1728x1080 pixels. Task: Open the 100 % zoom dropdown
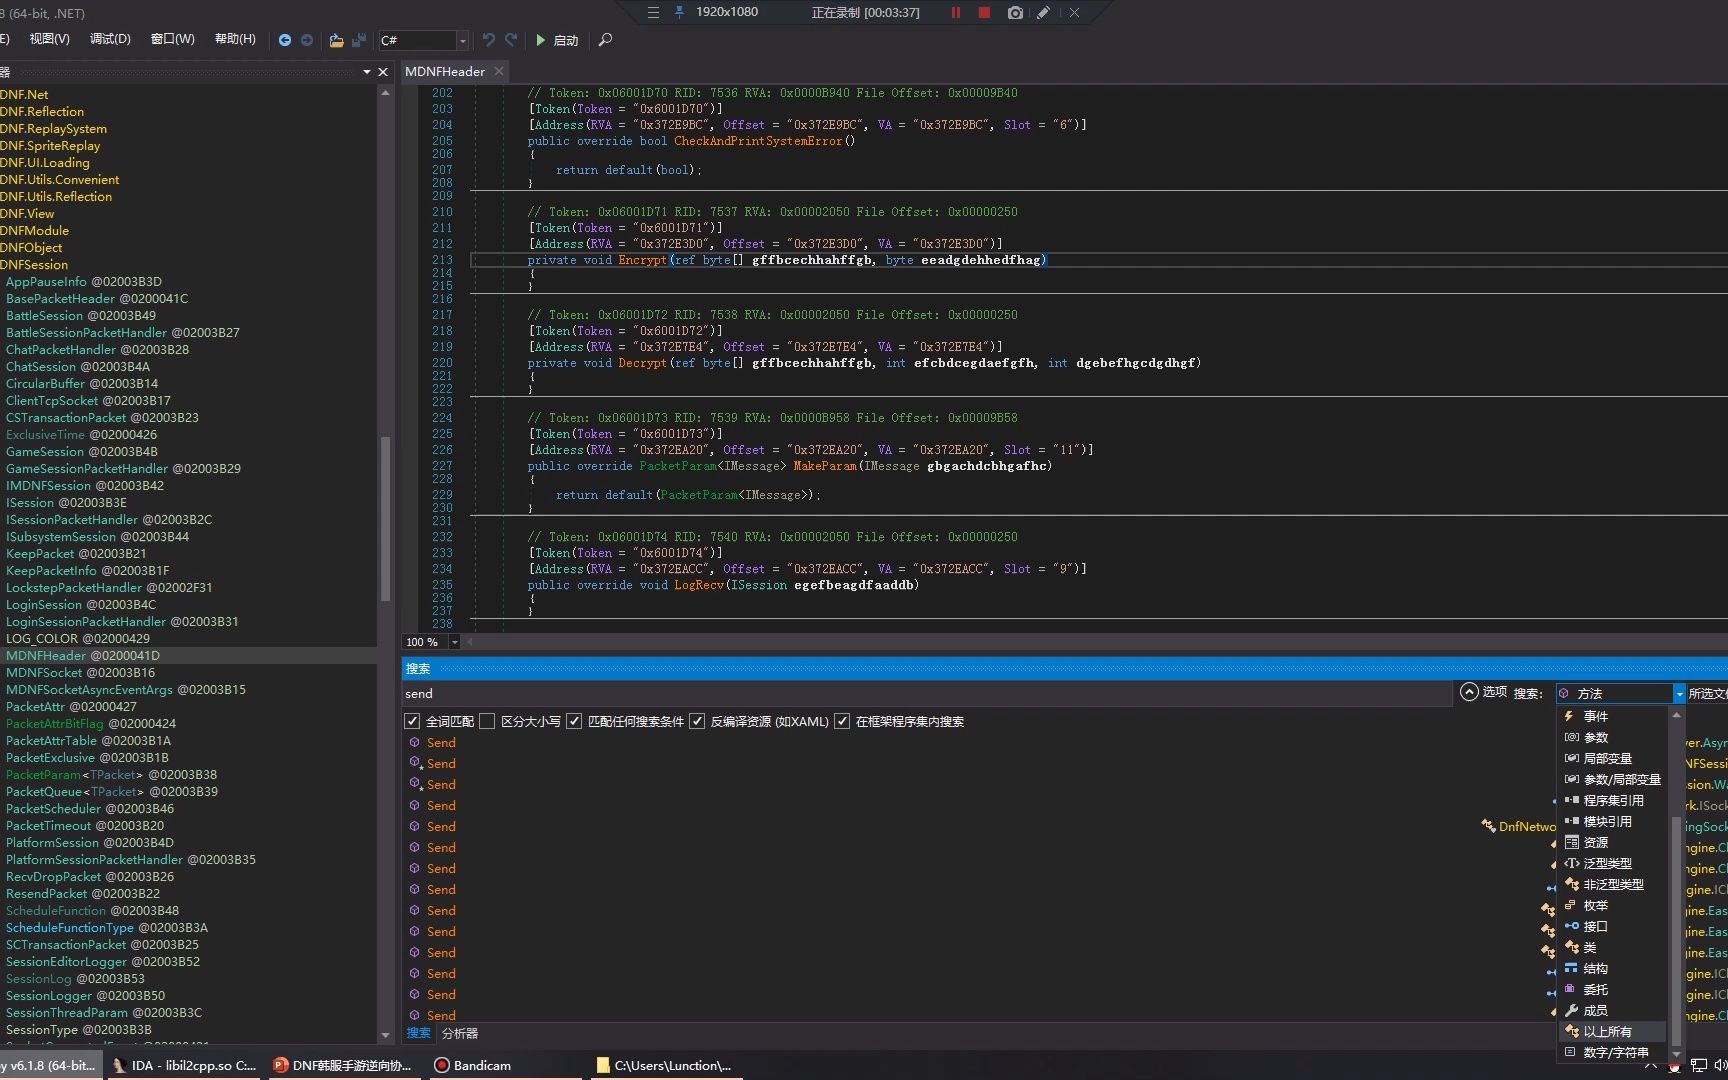[x=454, y=642]
